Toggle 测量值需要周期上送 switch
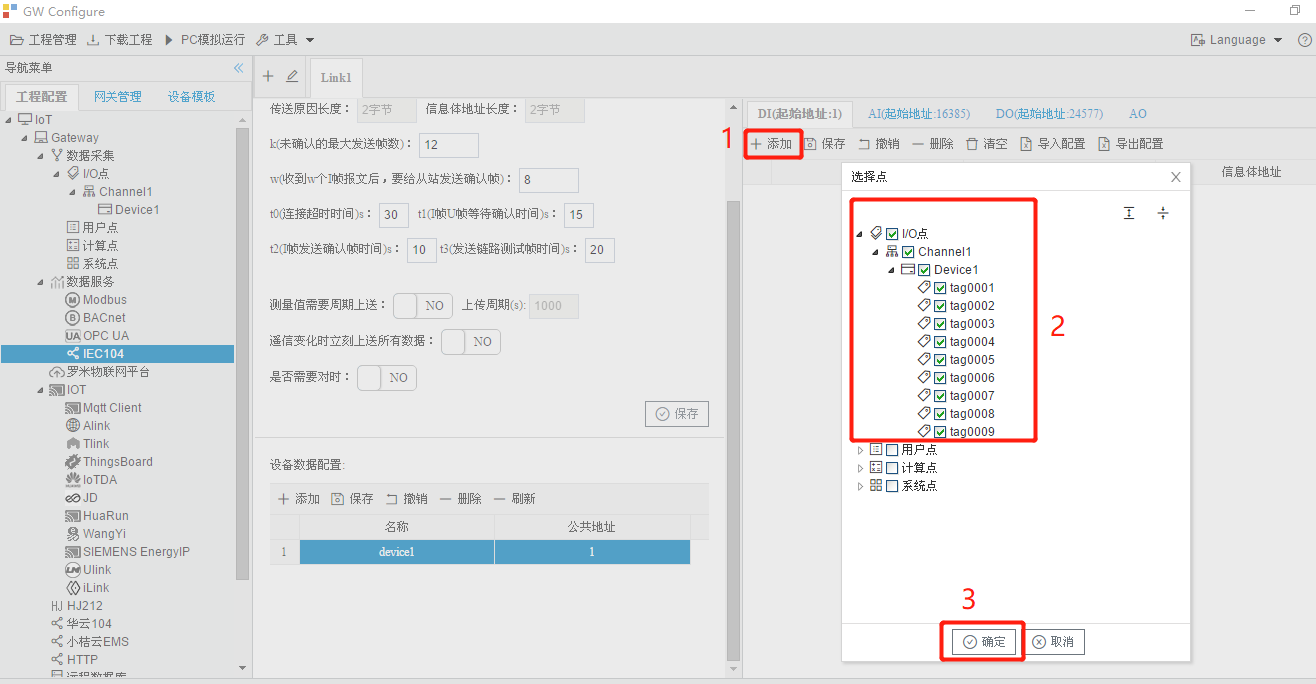This screenshot has width=1316, height=684. tap(422, 306)
